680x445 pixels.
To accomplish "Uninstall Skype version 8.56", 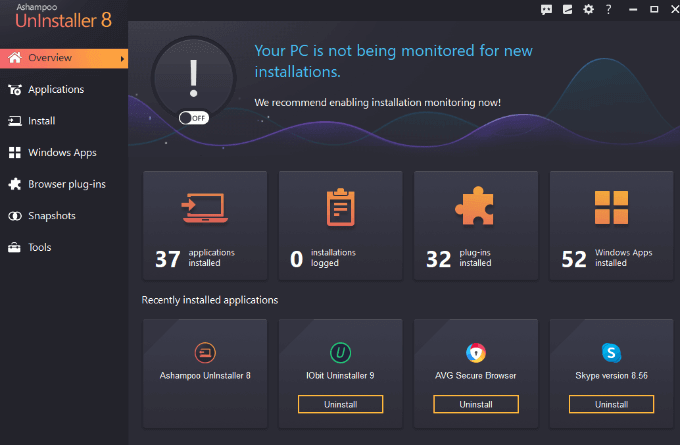I will pyautogui.click(x=611, y=404).
